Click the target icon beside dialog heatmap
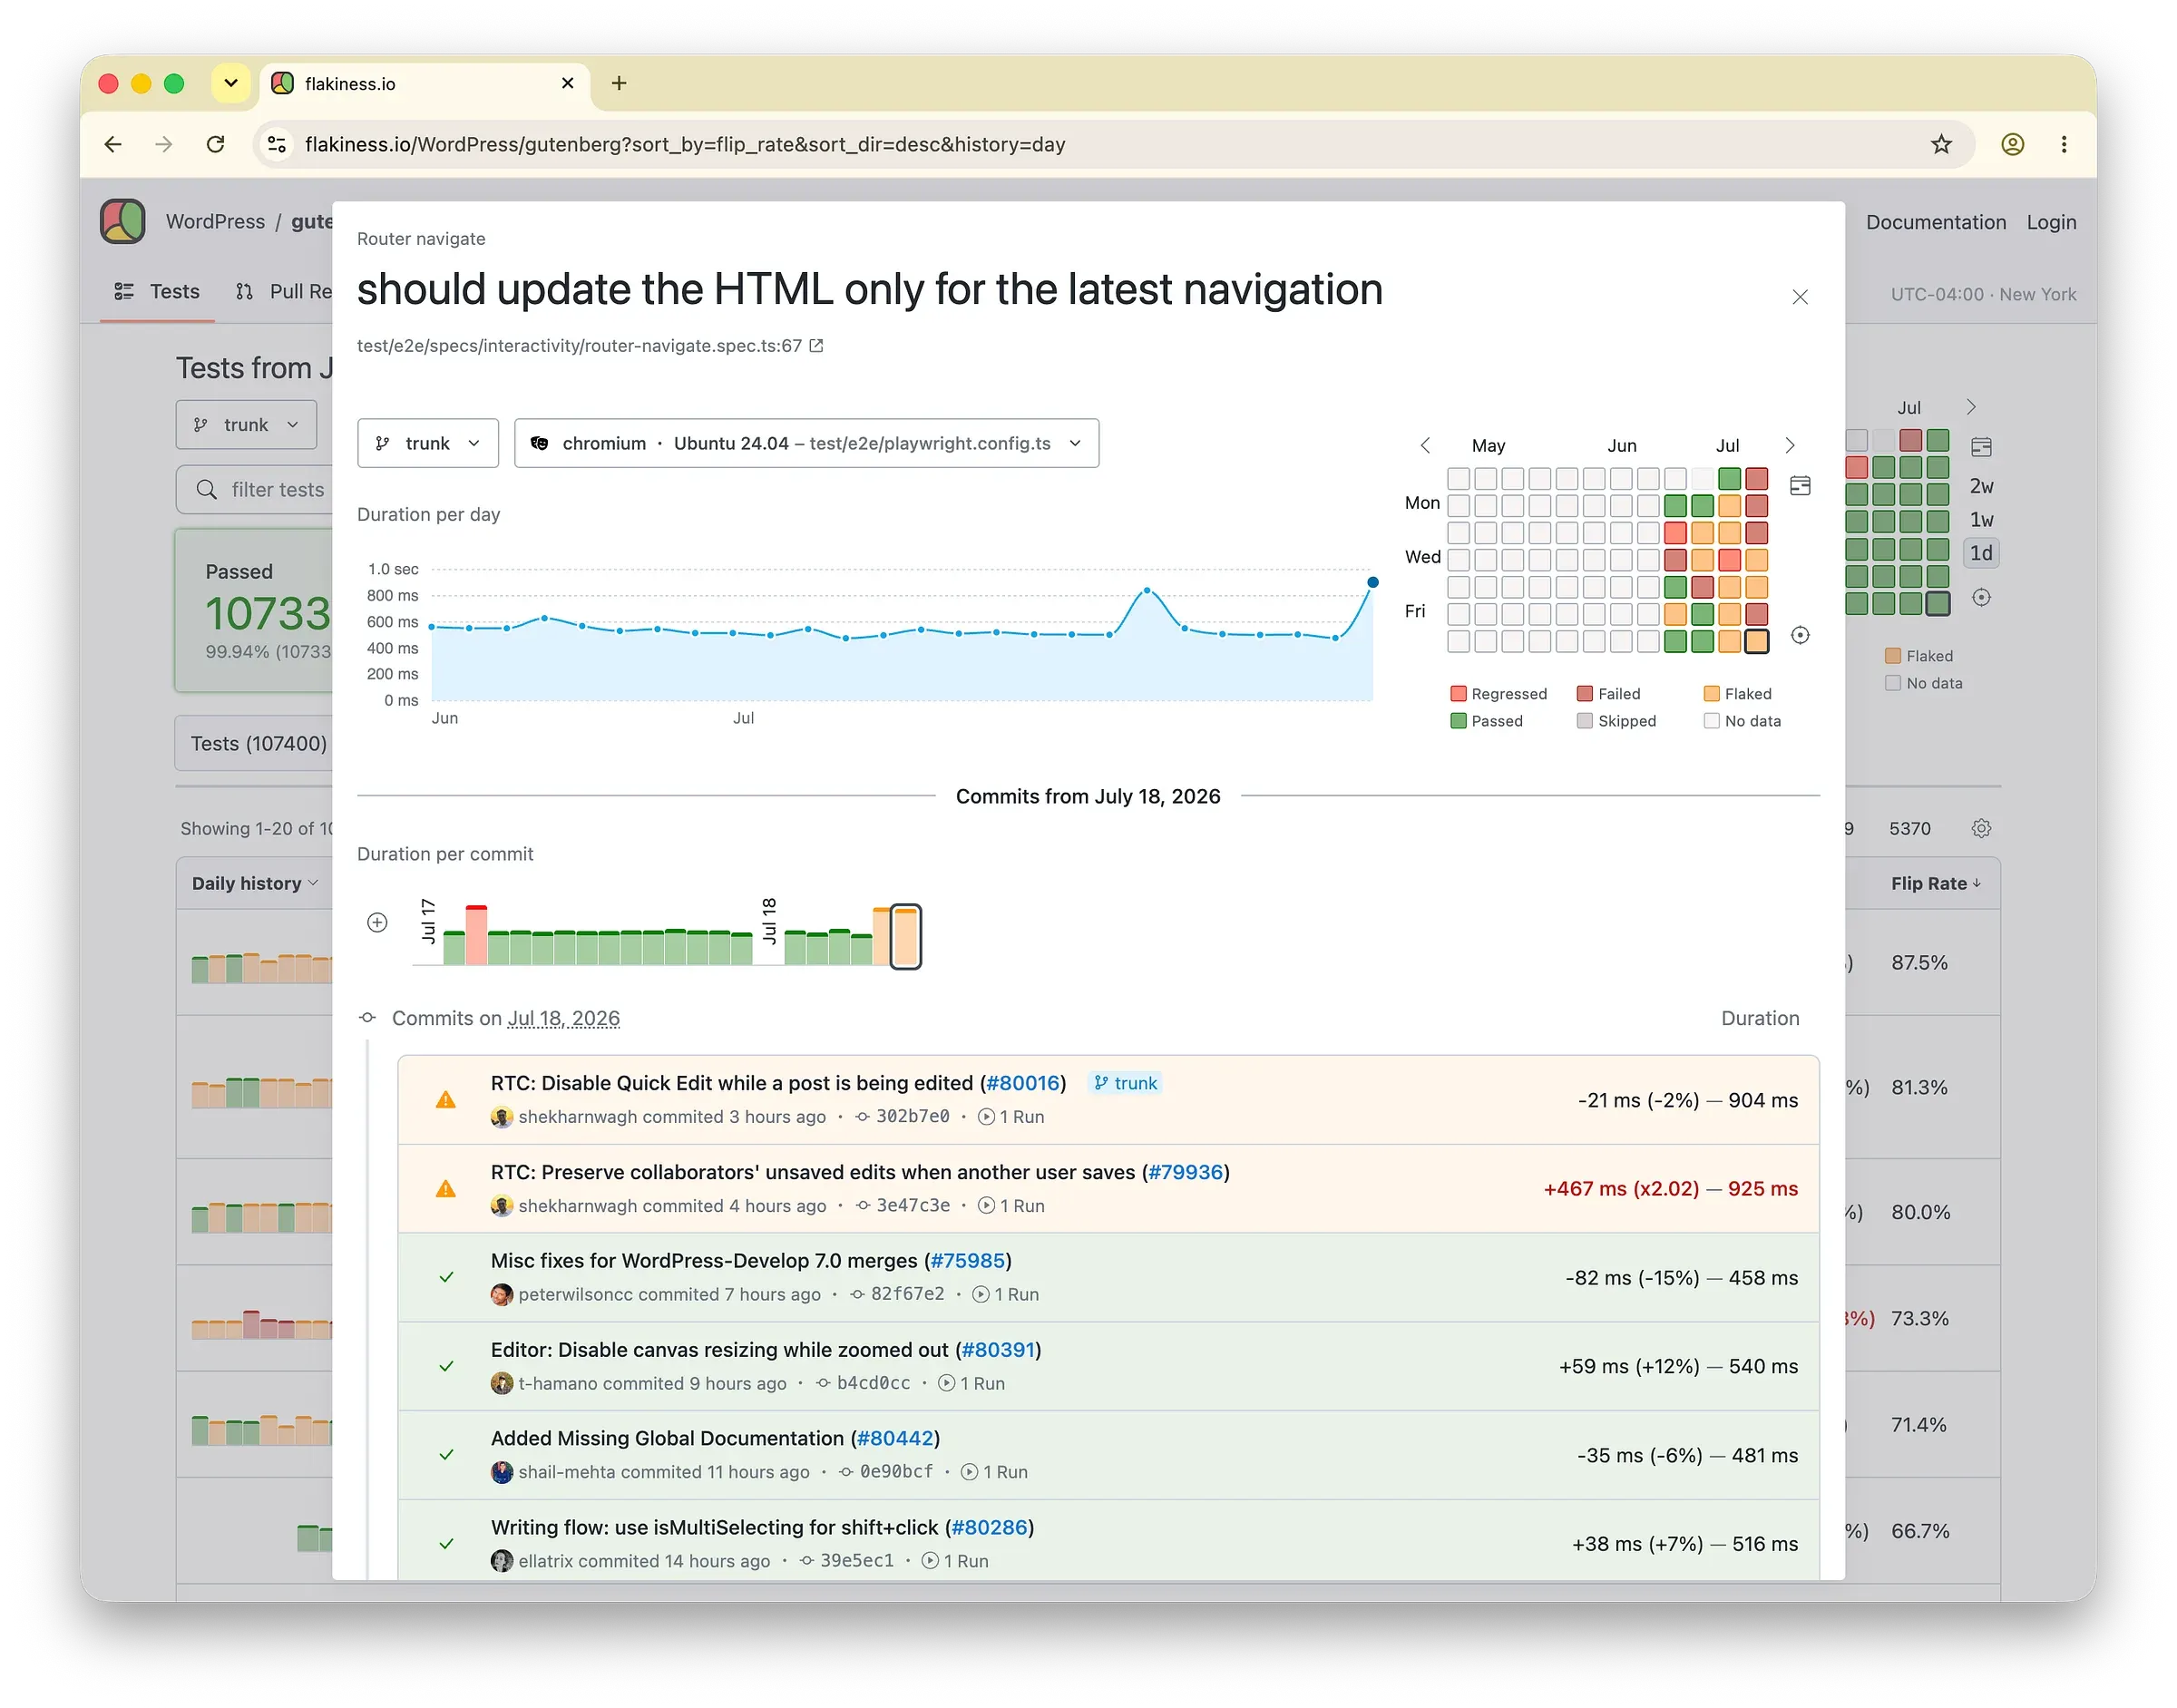2177x1708 pixels. click(x=1799, y=635)
